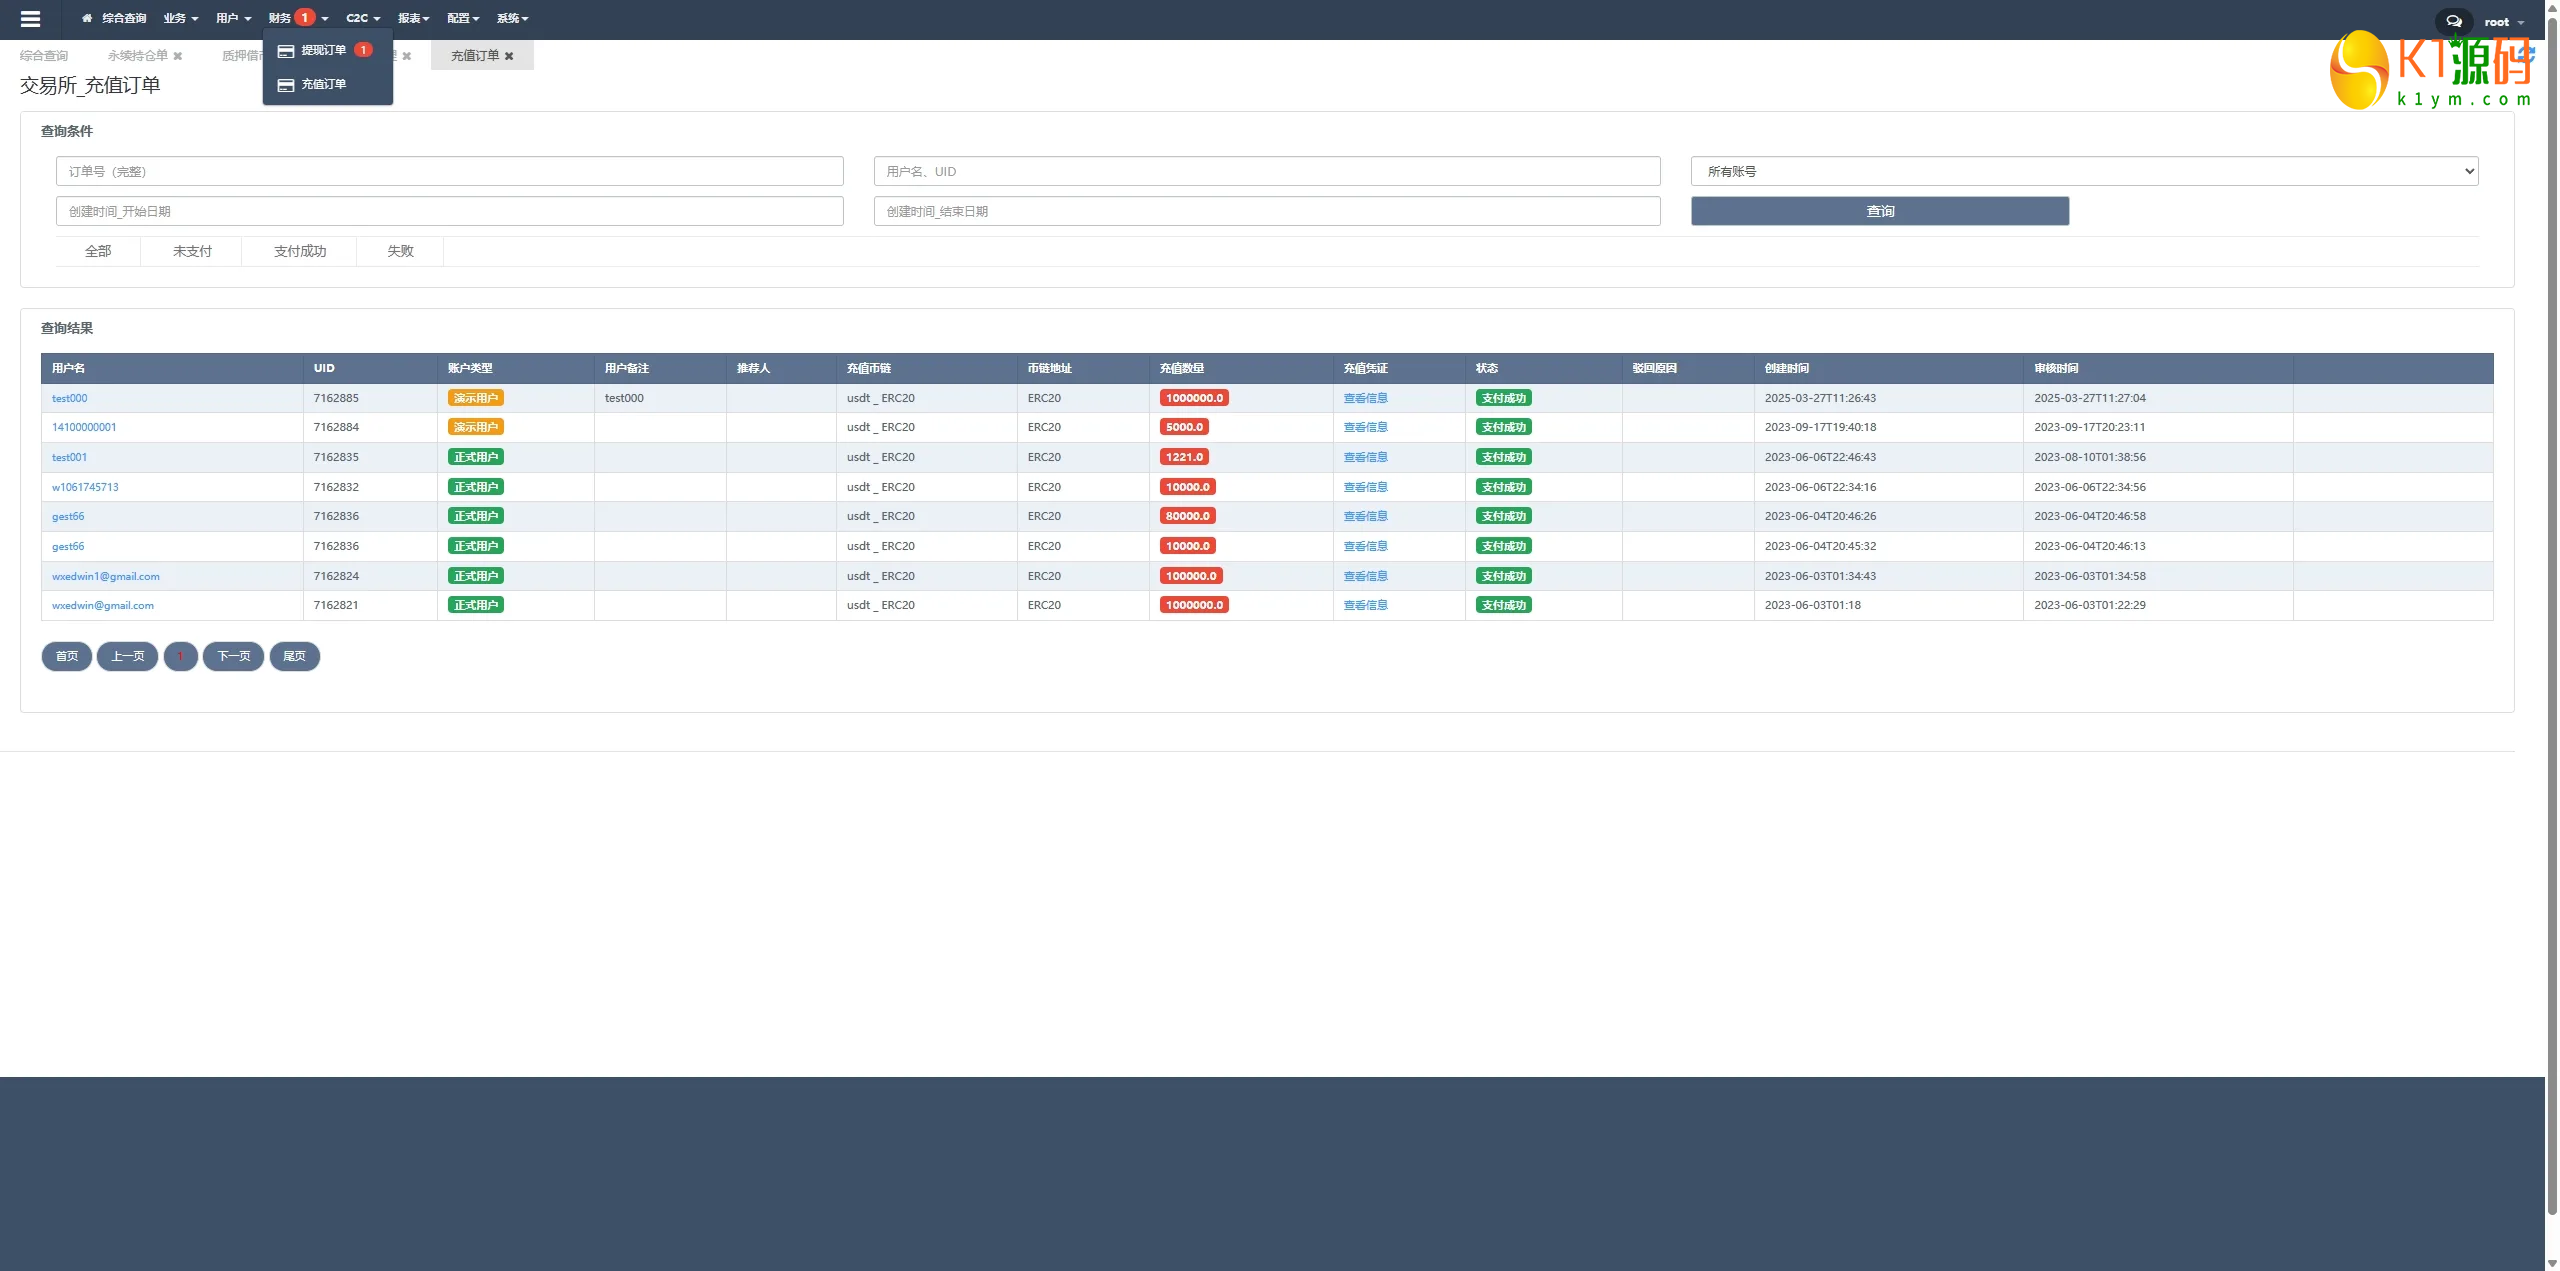Image resolution: width=2560 pixels, height=1271 pixels.
Task: Click the card icon next to 提现订单
Action: click(286, 51)
